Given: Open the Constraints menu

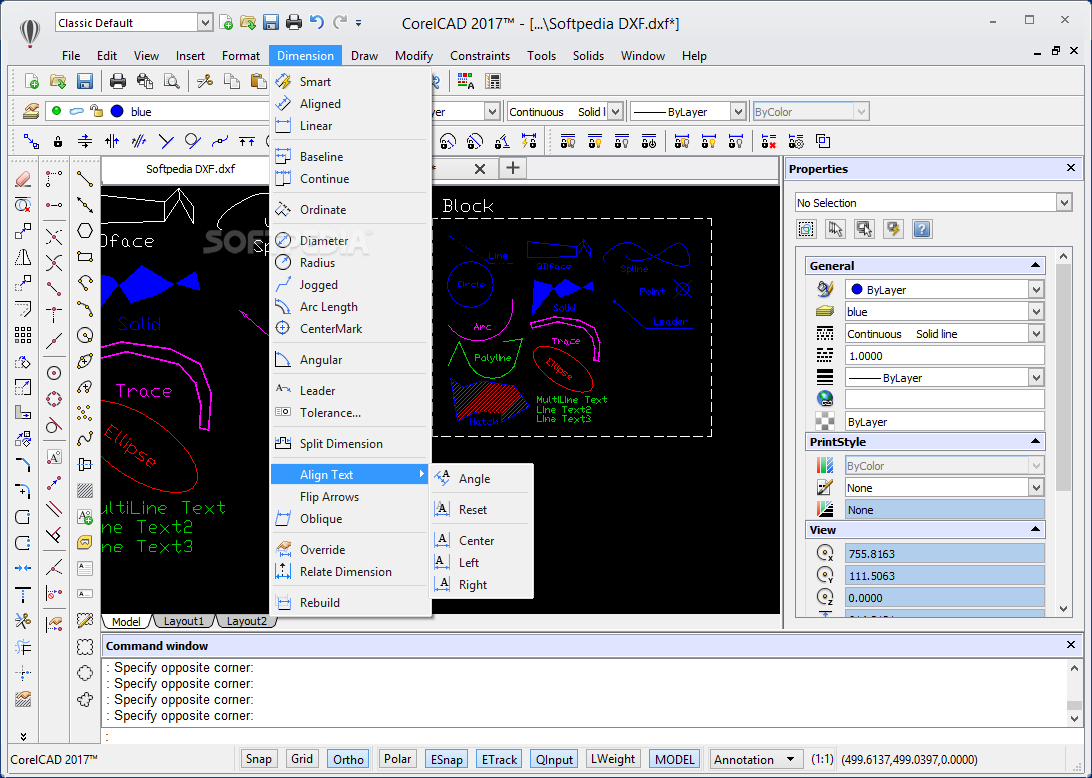Looking at the screenshot, I should [x=480, y=56].
